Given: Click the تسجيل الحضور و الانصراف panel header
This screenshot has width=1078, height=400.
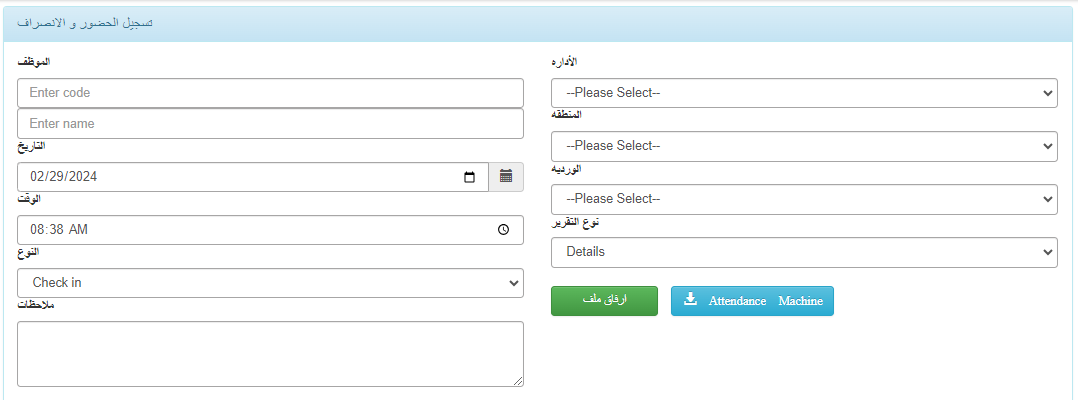Looking at the screenshot, I should tap(539, 24).
